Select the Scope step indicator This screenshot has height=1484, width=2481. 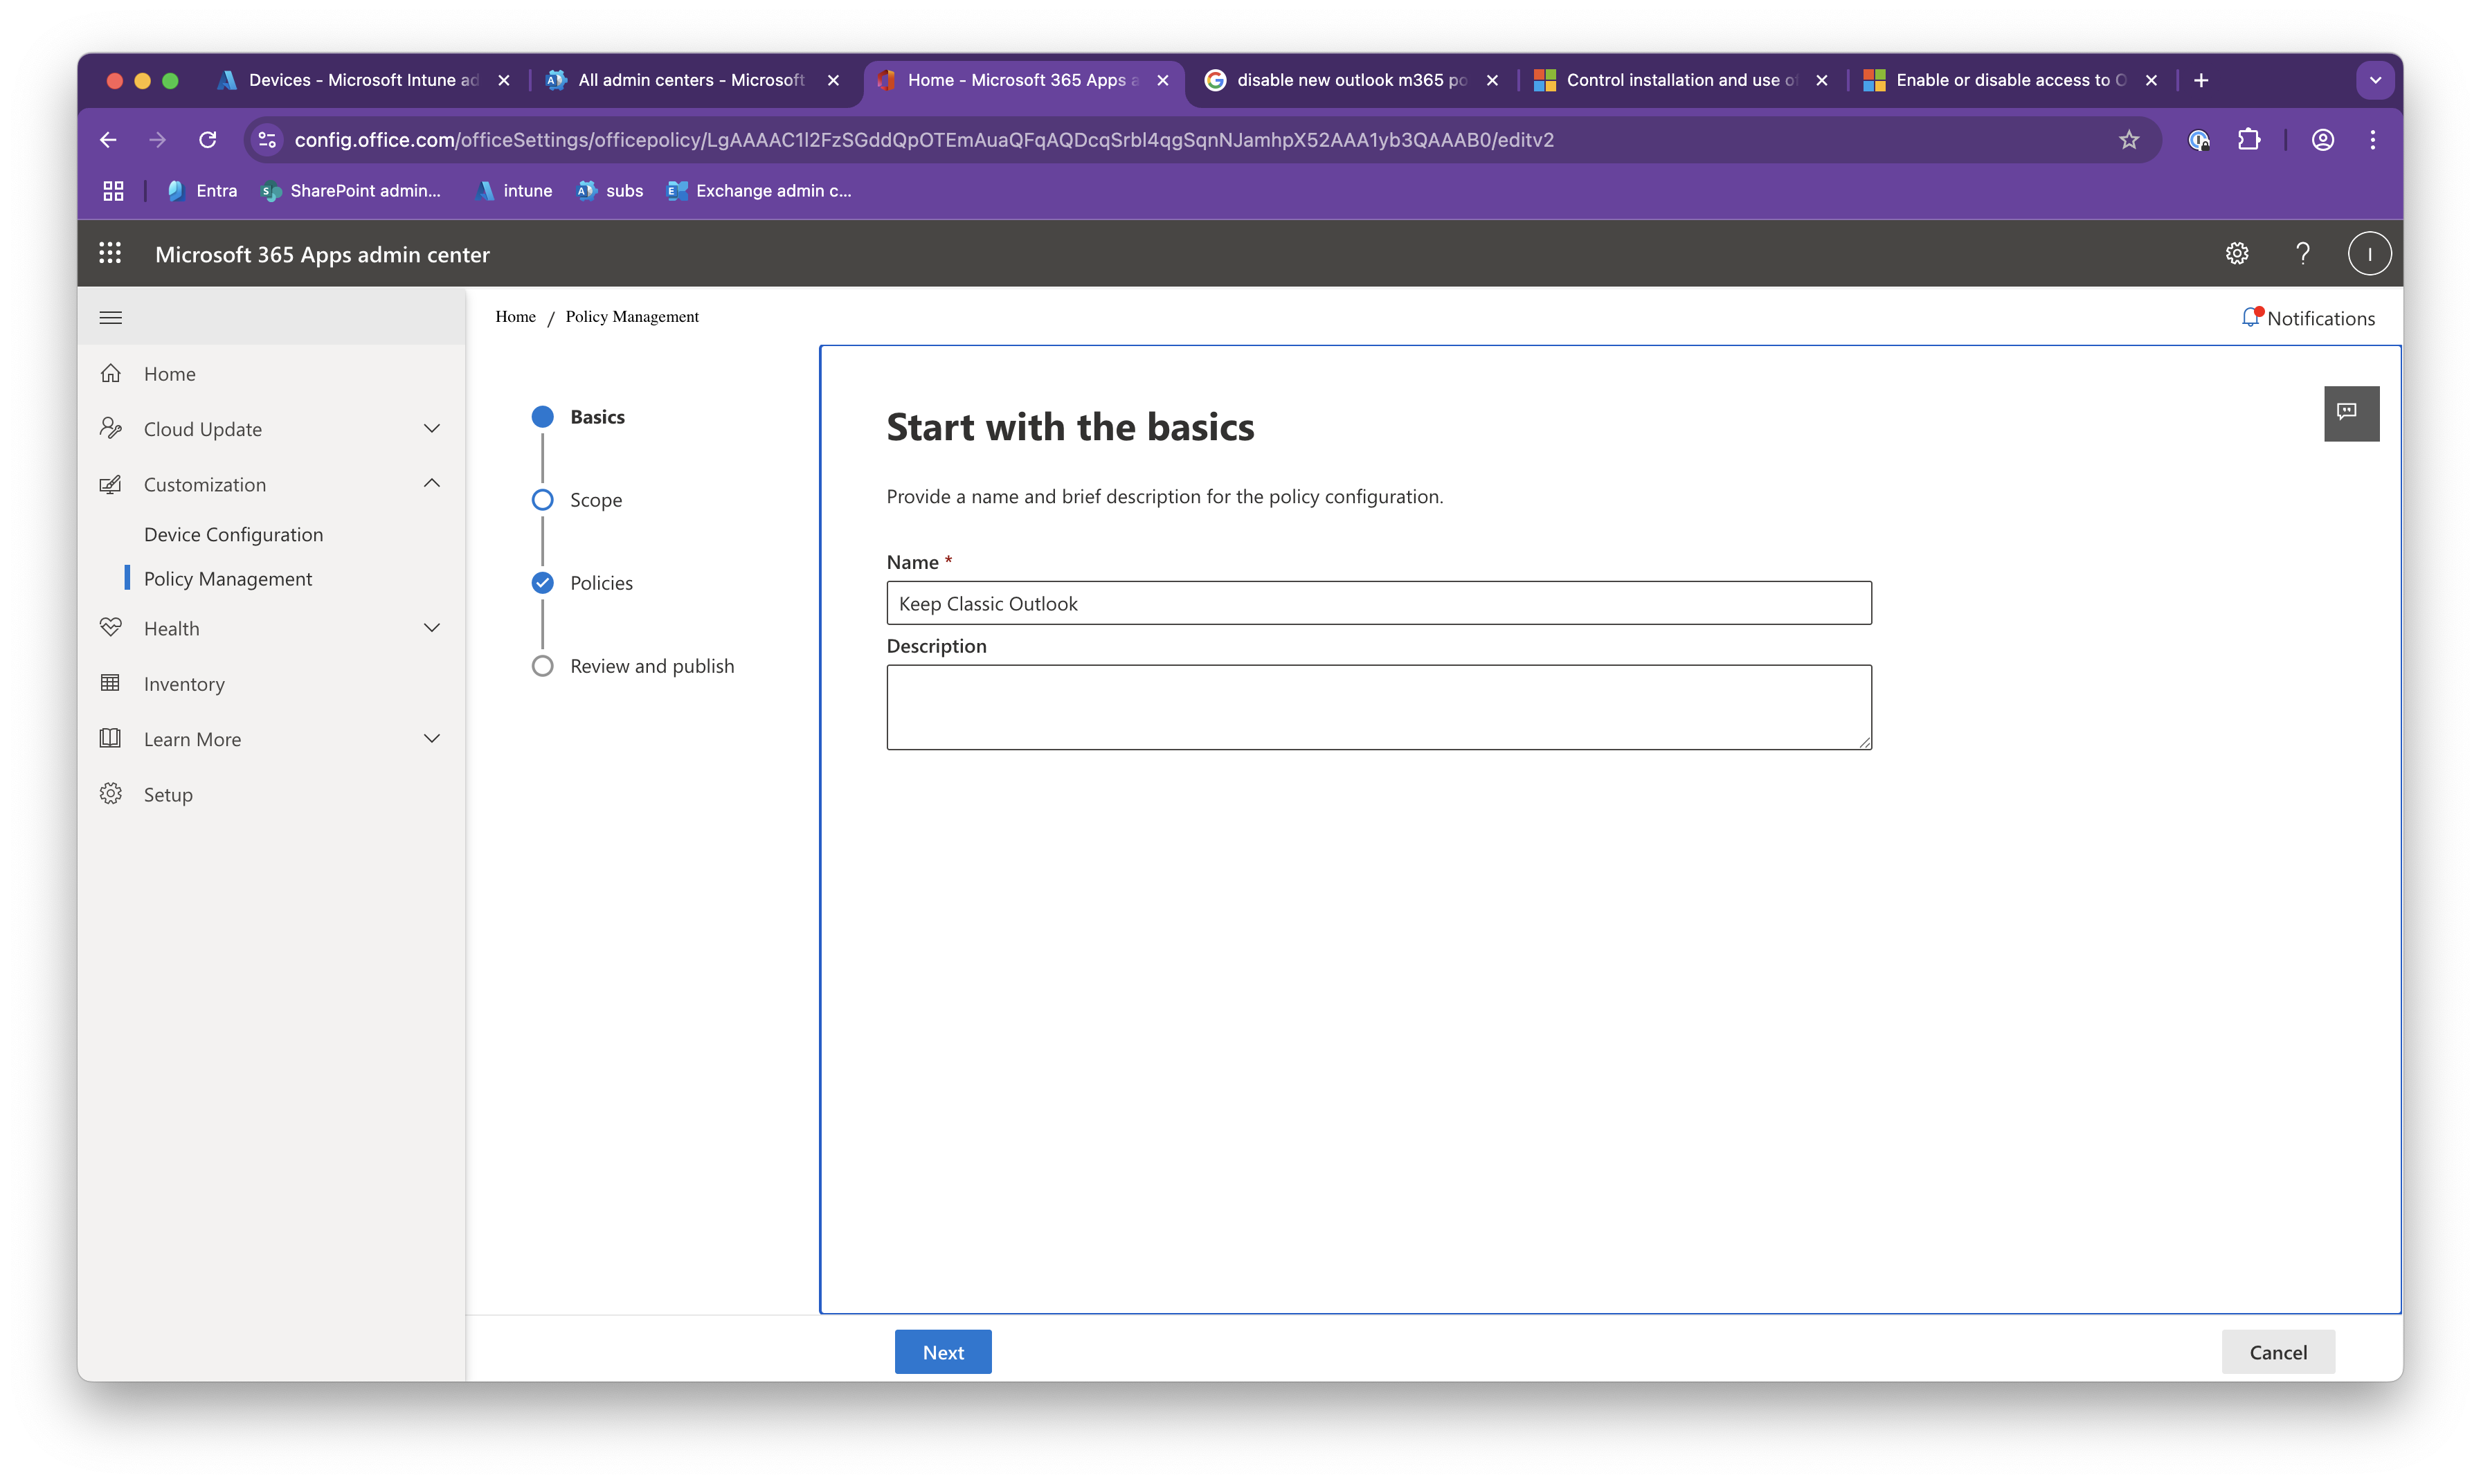pos(543,500)
